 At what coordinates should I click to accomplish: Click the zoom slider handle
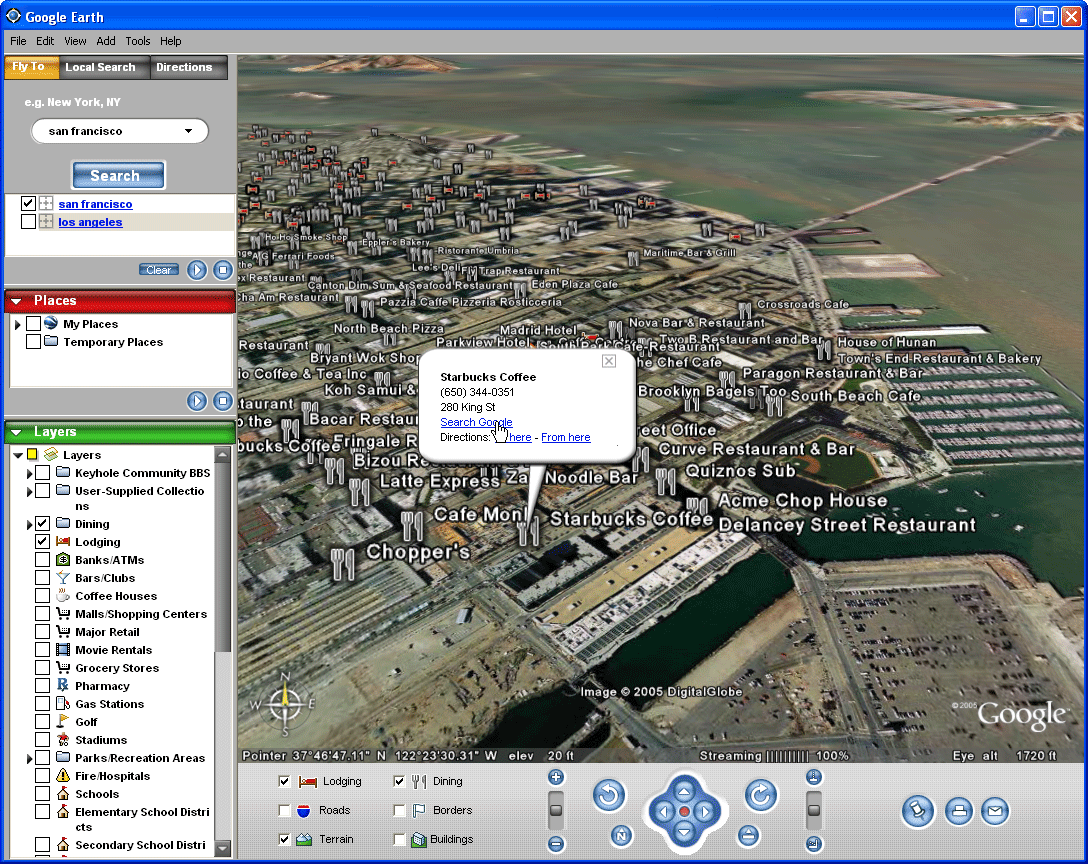556,810
